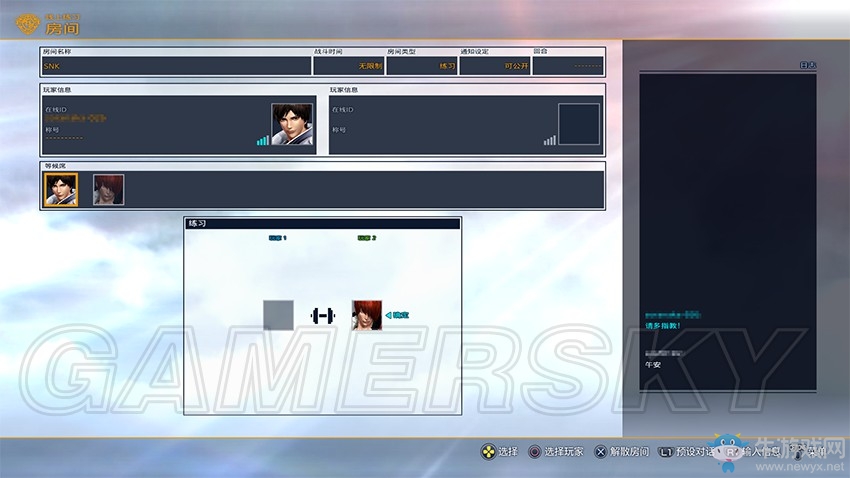Click the 解散房间 disband room label
The image size is (850, 478).
click(x=629, y=451)
